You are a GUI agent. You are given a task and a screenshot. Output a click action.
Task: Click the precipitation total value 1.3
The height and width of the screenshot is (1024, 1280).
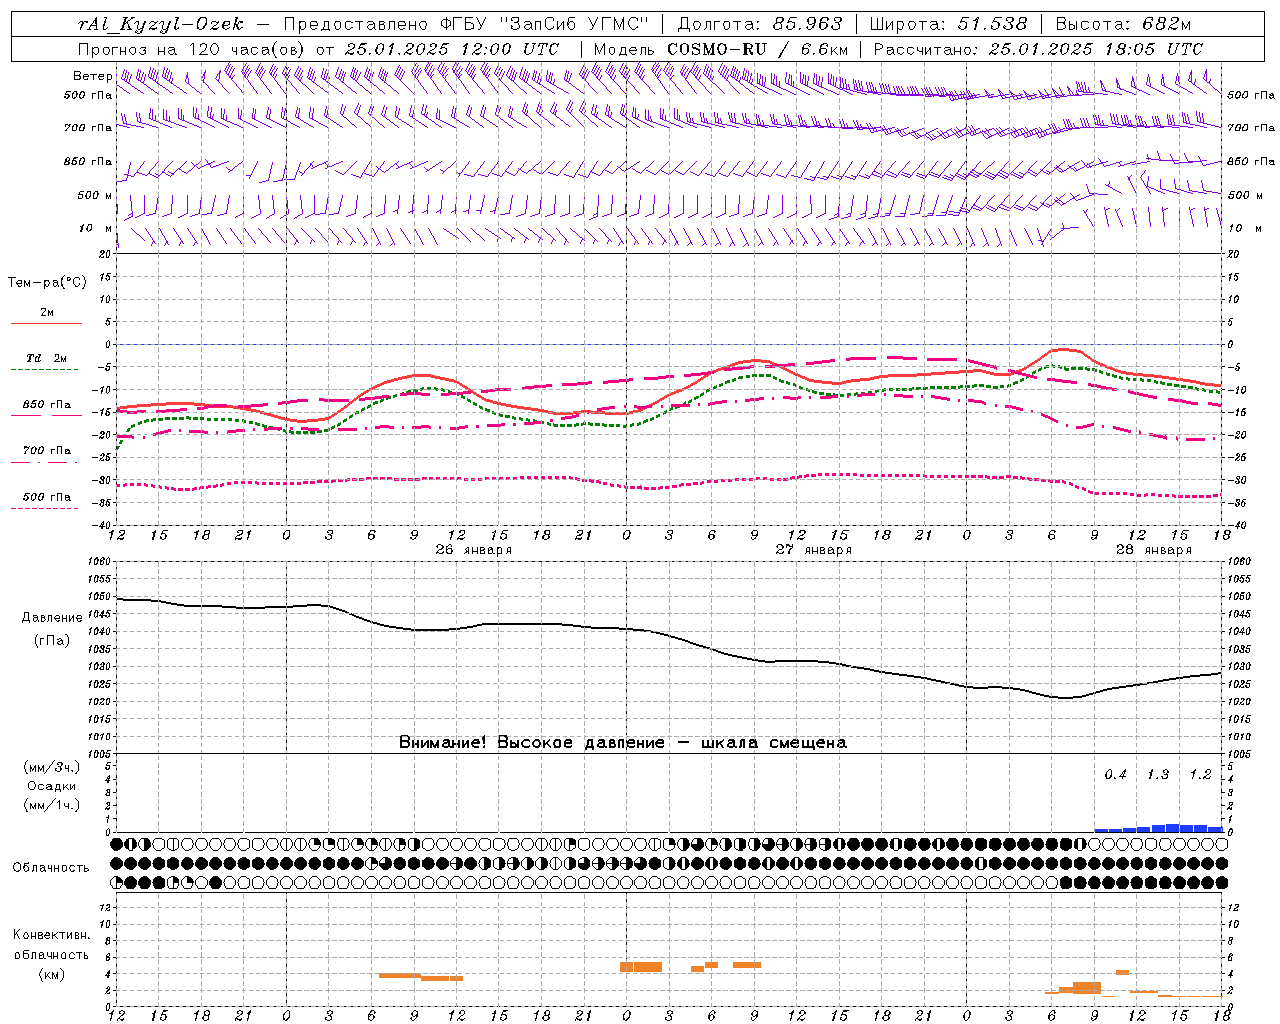click(1158, 775)
